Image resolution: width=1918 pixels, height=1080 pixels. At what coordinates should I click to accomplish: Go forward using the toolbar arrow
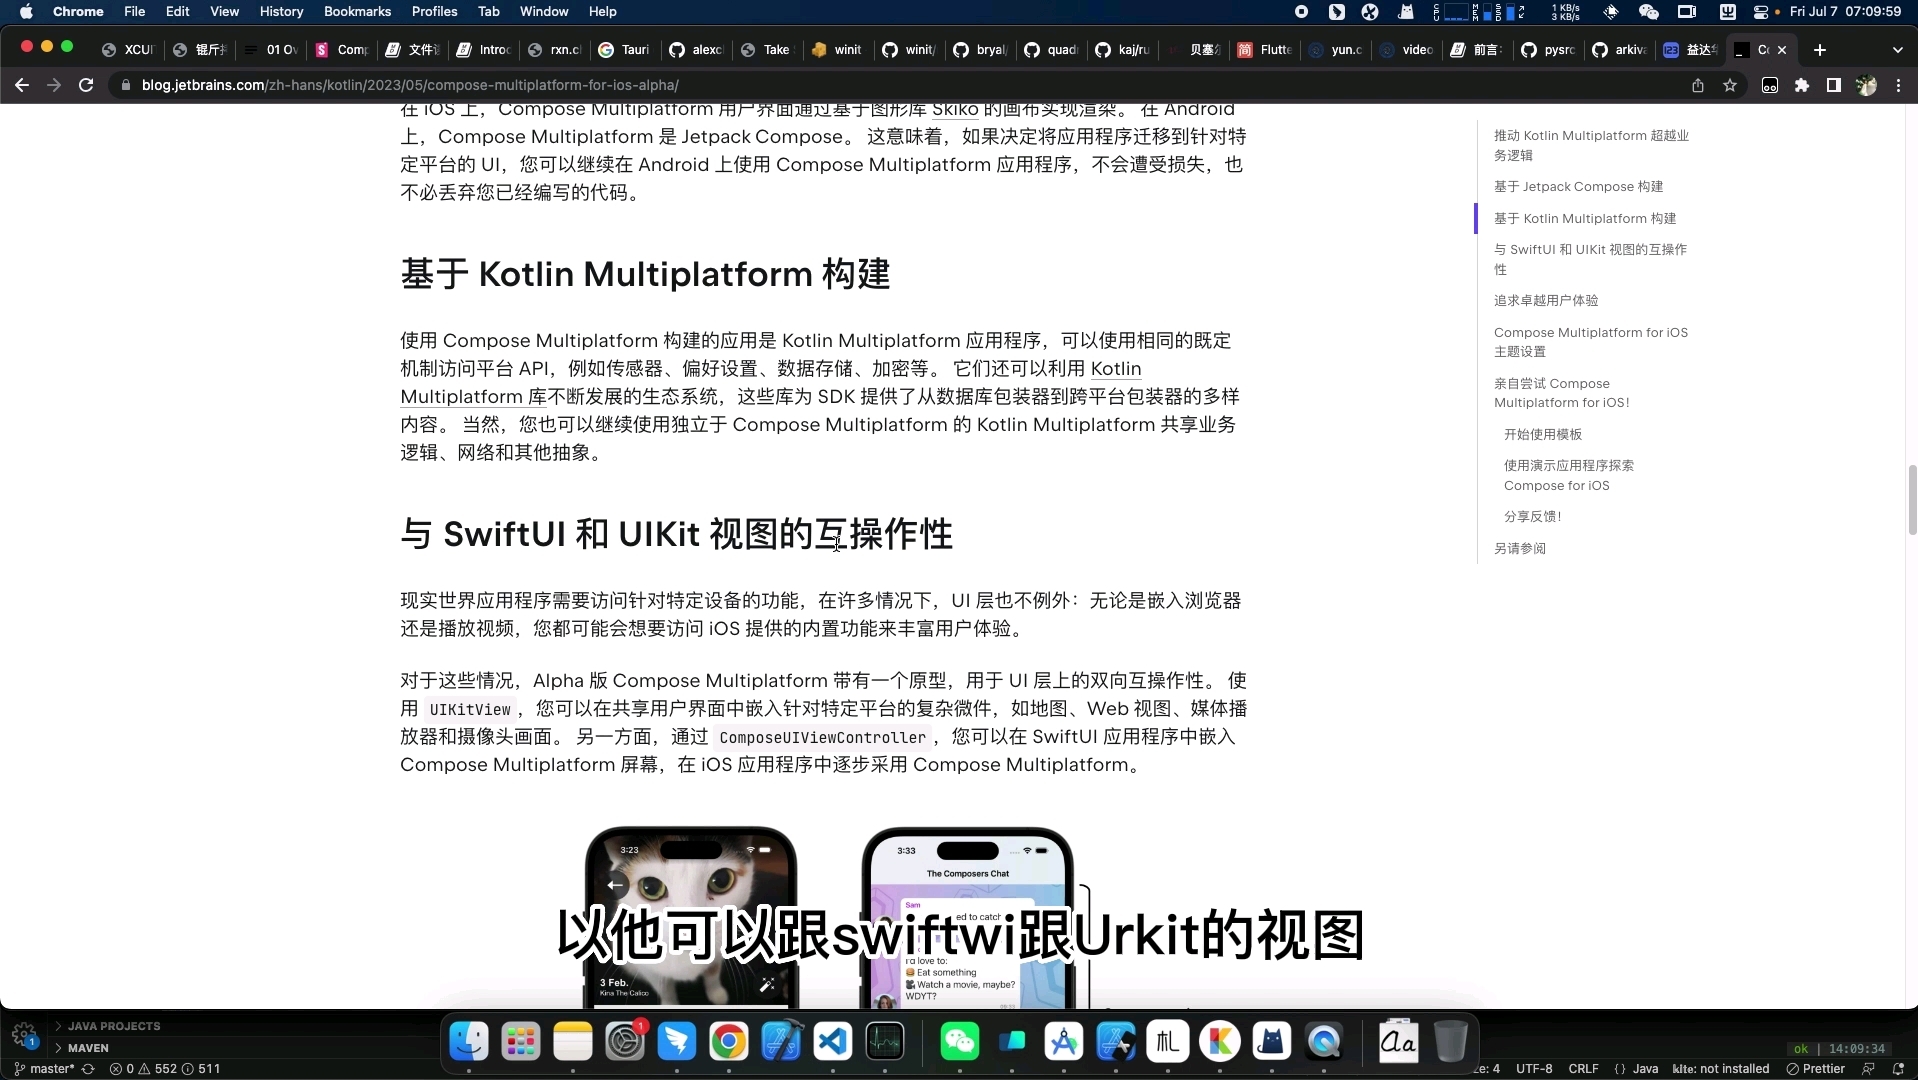(54, 85)
